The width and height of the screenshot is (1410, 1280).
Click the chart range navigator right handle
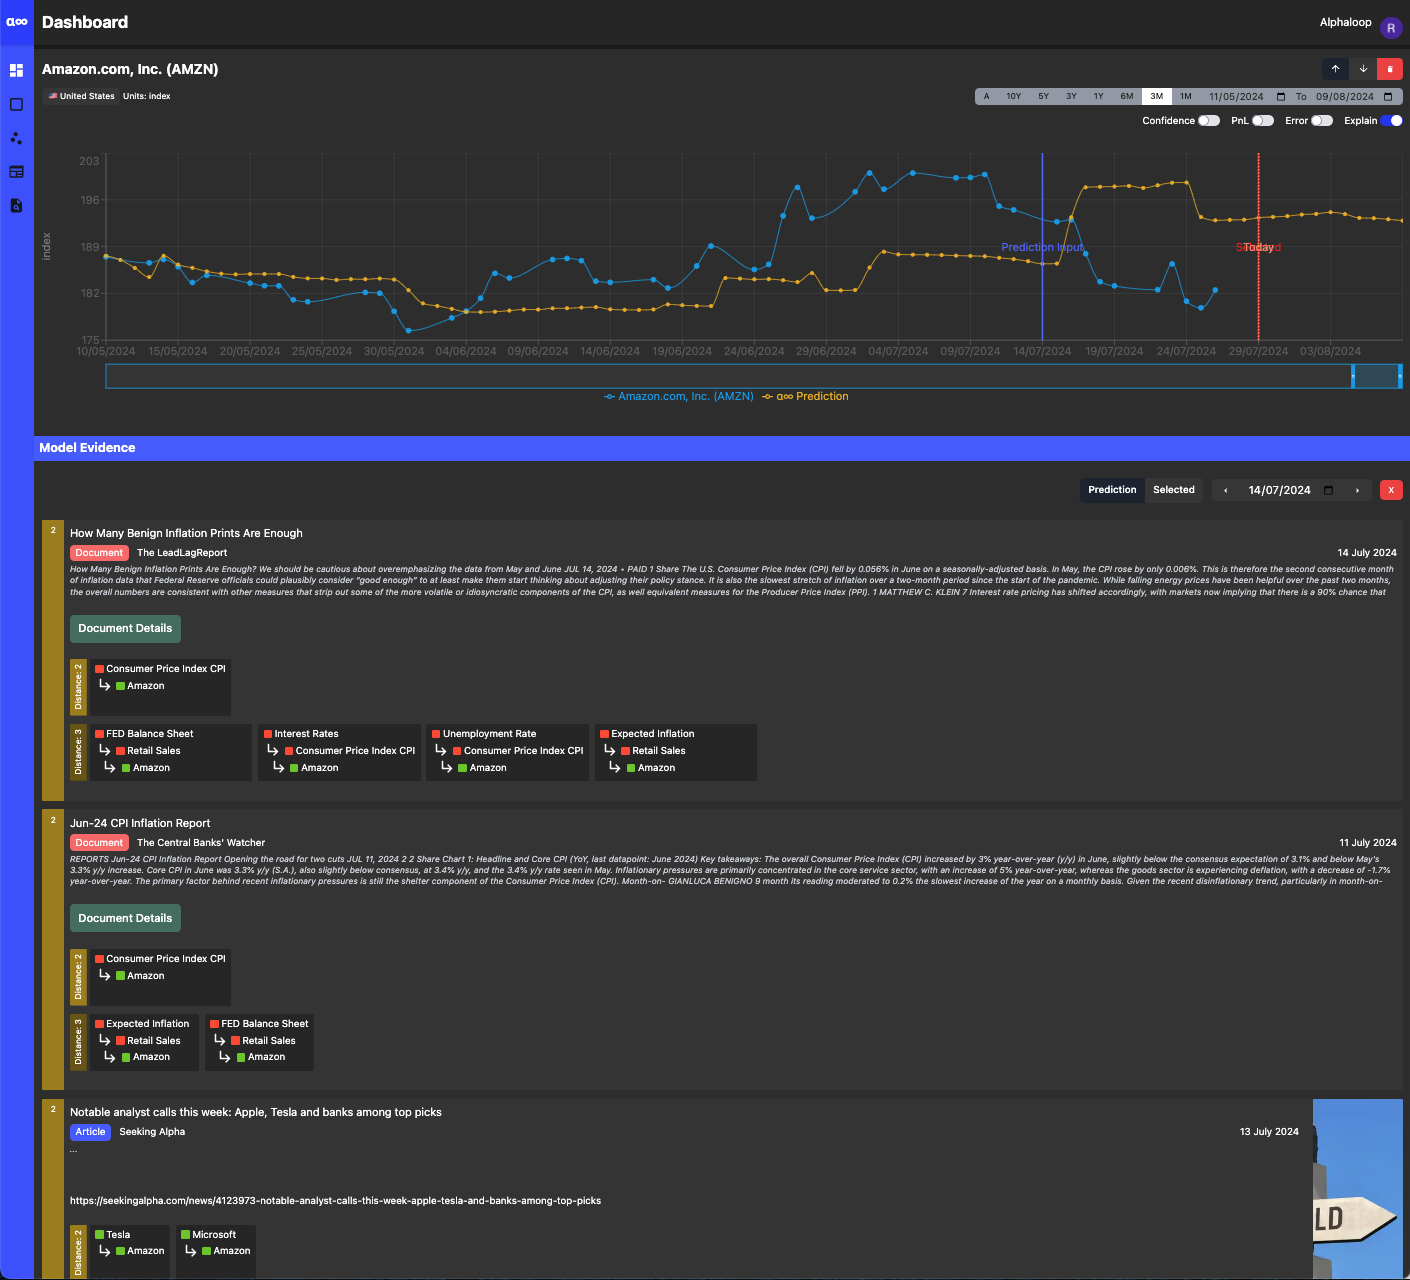(1400, 376)
